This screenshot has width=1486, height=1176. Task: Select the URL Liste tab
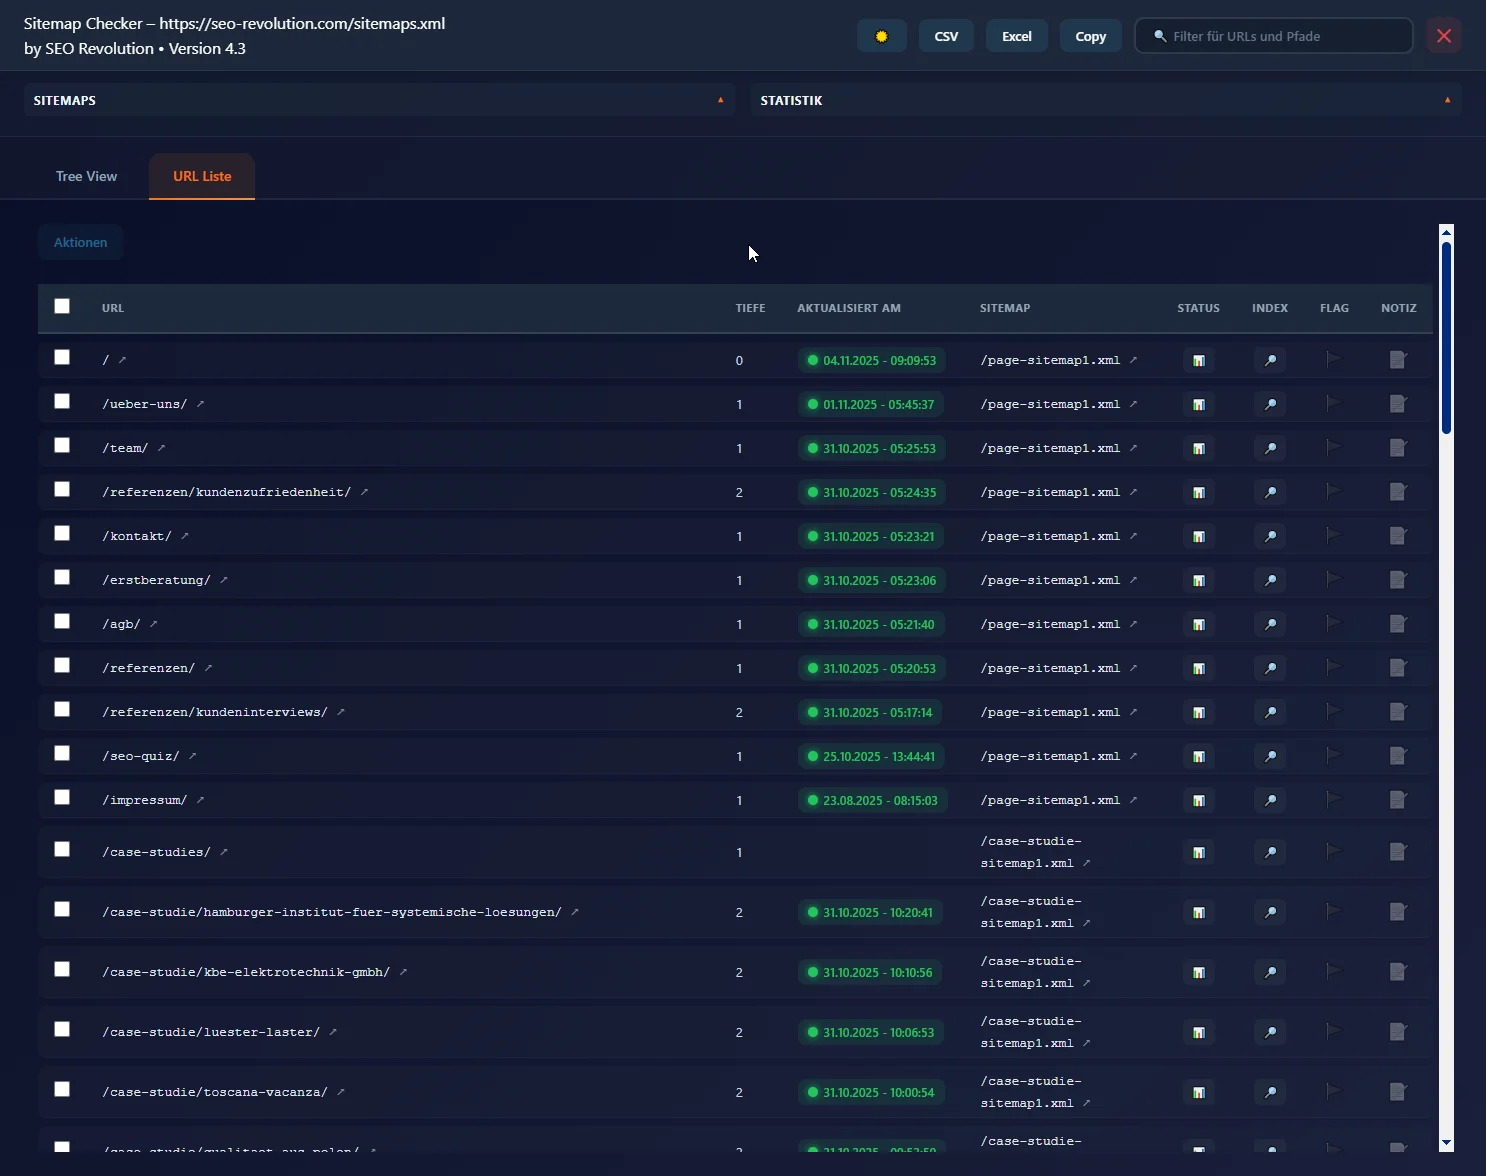(202, 177)
